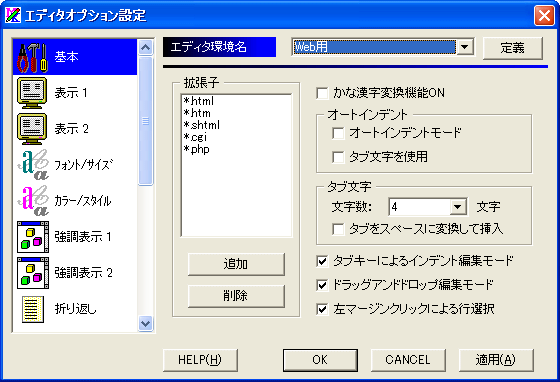Image resolution: width=560 pixels, height=382 pixels.
Task: Enable オートインデントモード checkbox
Action: (x=338, y=133)
